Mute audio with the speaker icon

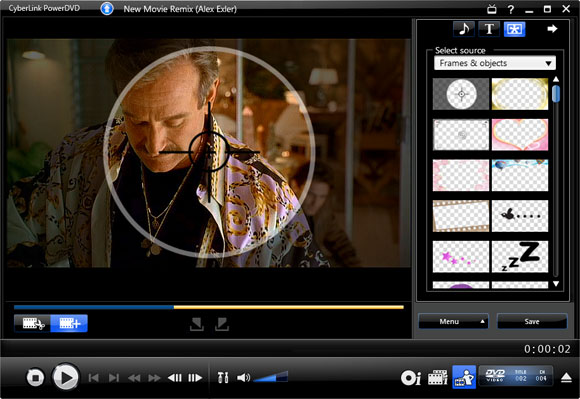click(243, 378)
